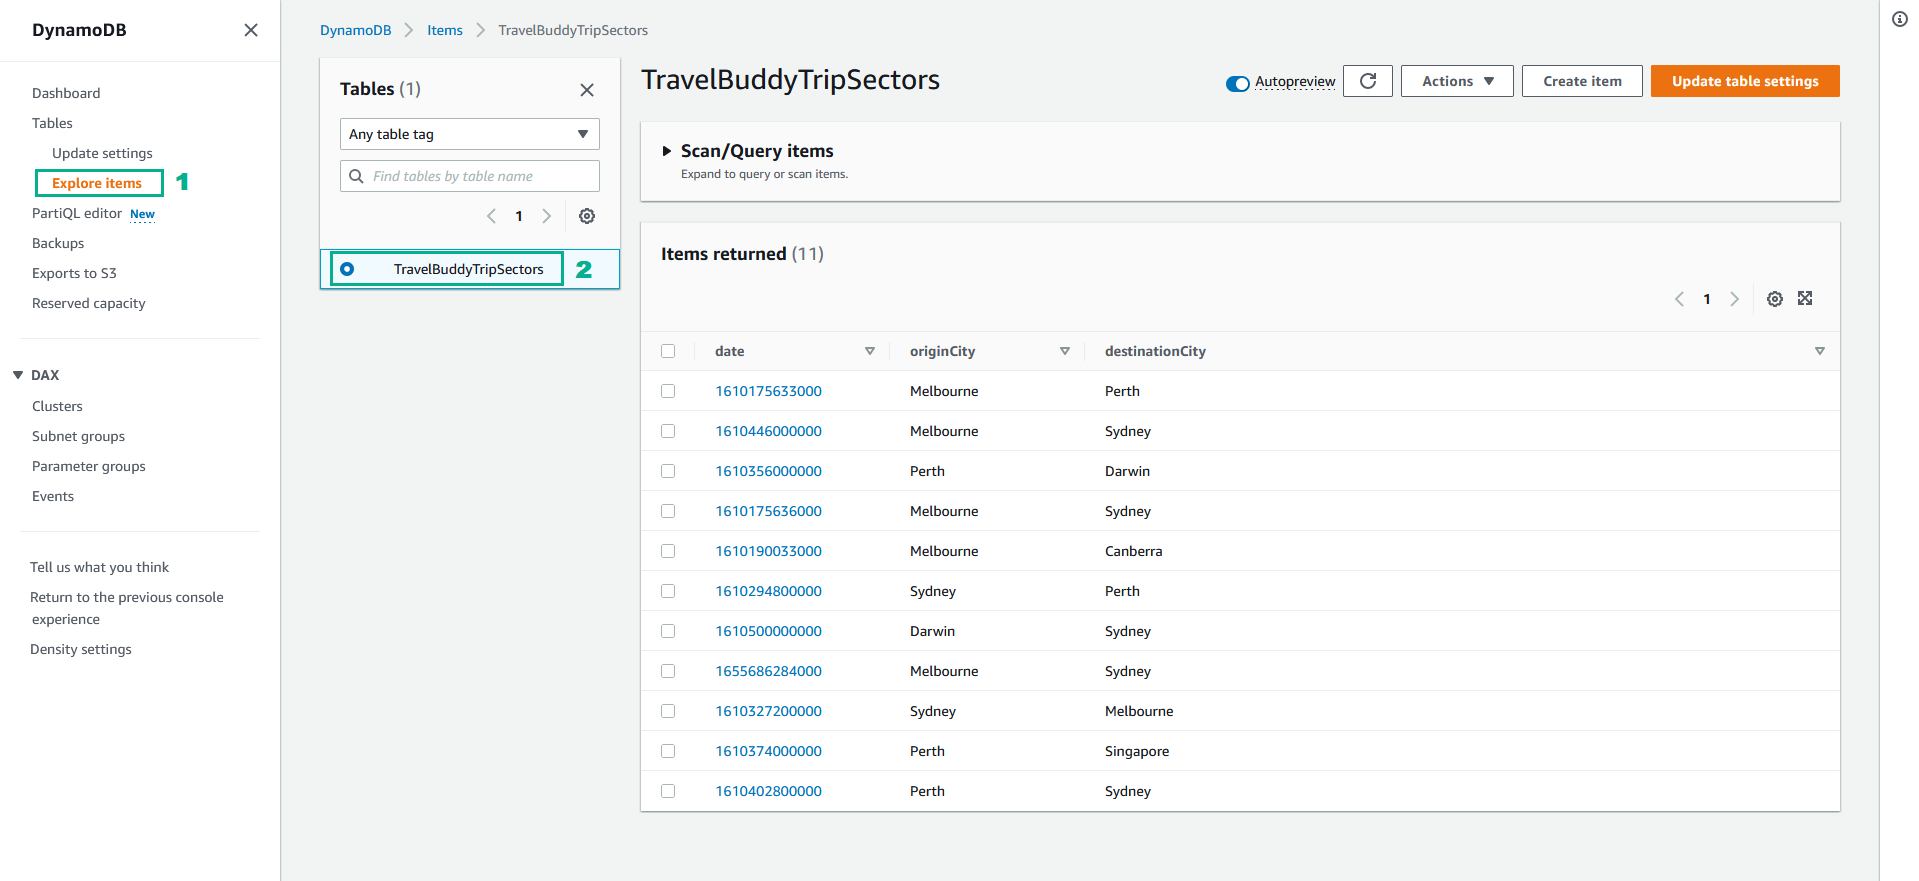The height and width of the screenshot is (881, 1919).
Task: Check the row for item 1610294800000
Action: click(x=668, y=591)
